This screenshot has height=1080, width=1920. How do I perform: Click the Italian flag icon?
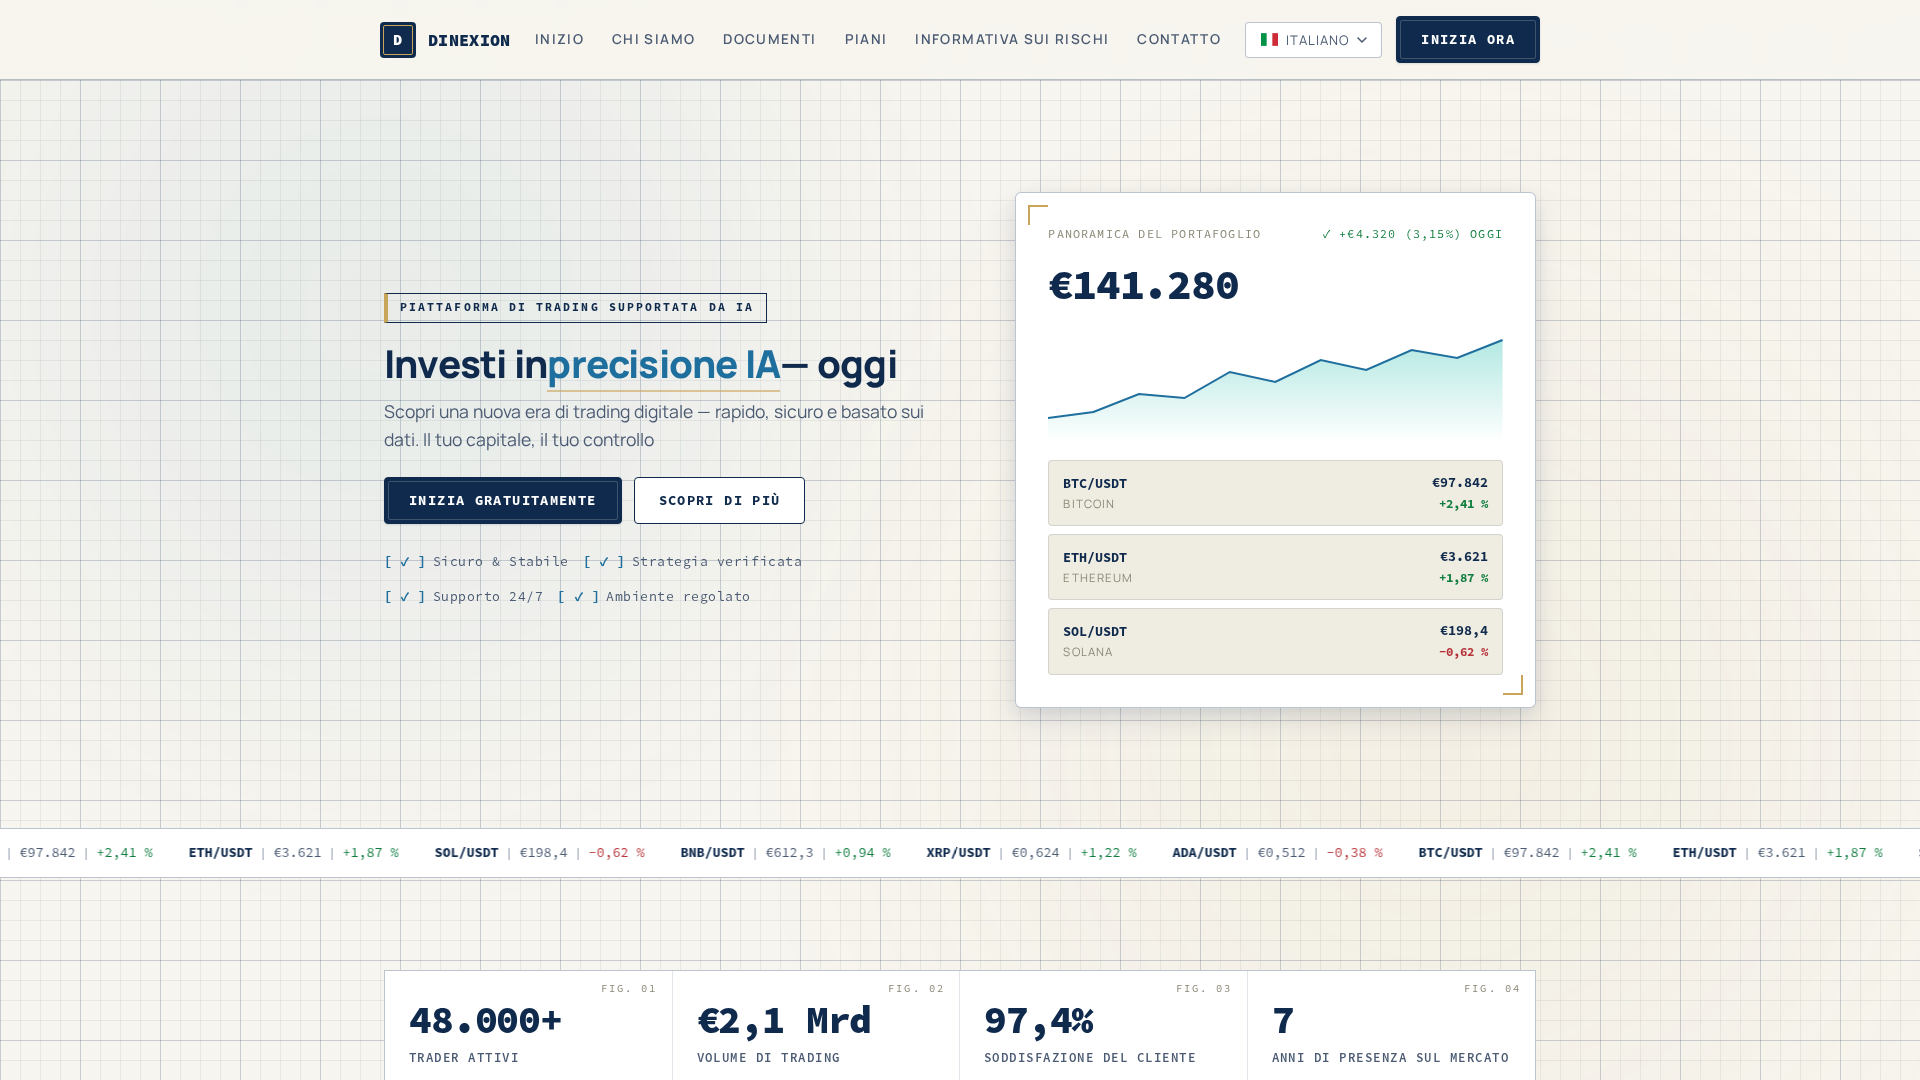click(1269, 40)
